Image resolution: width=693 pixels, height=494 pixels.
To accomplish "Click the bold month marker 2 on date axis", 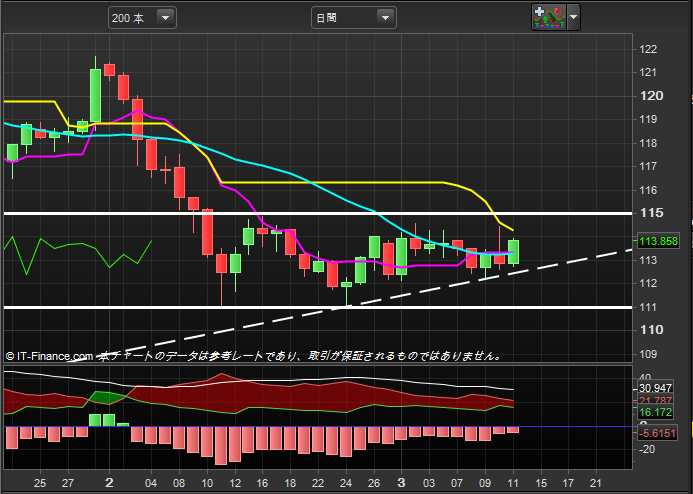I will [x=109, y=483].
